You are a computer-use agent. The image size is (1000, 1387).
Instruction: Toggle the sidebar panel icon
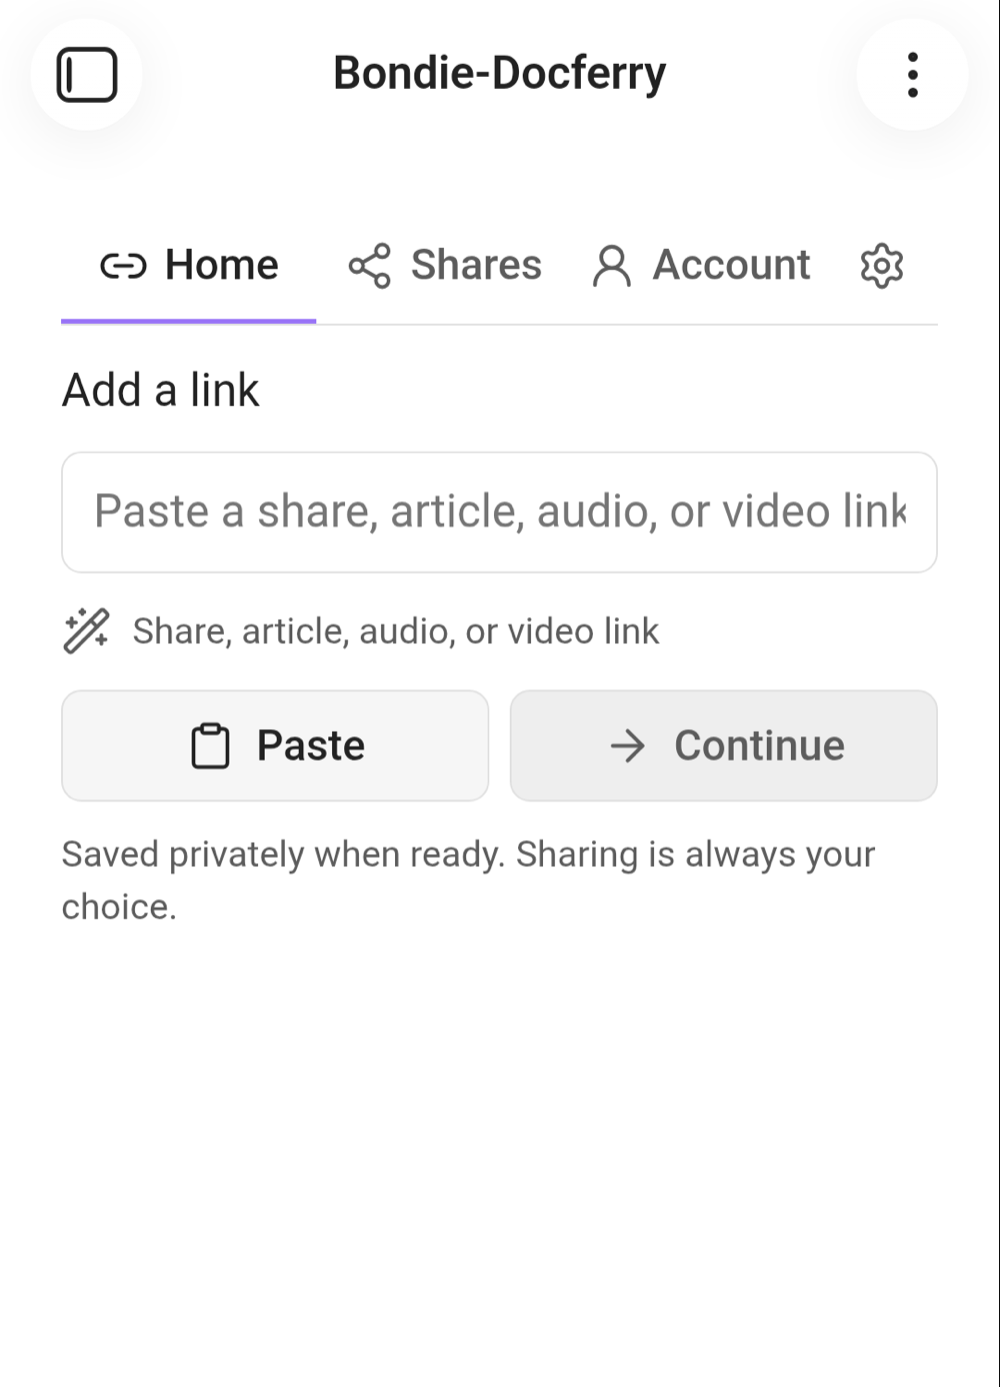tap(87, 75)
